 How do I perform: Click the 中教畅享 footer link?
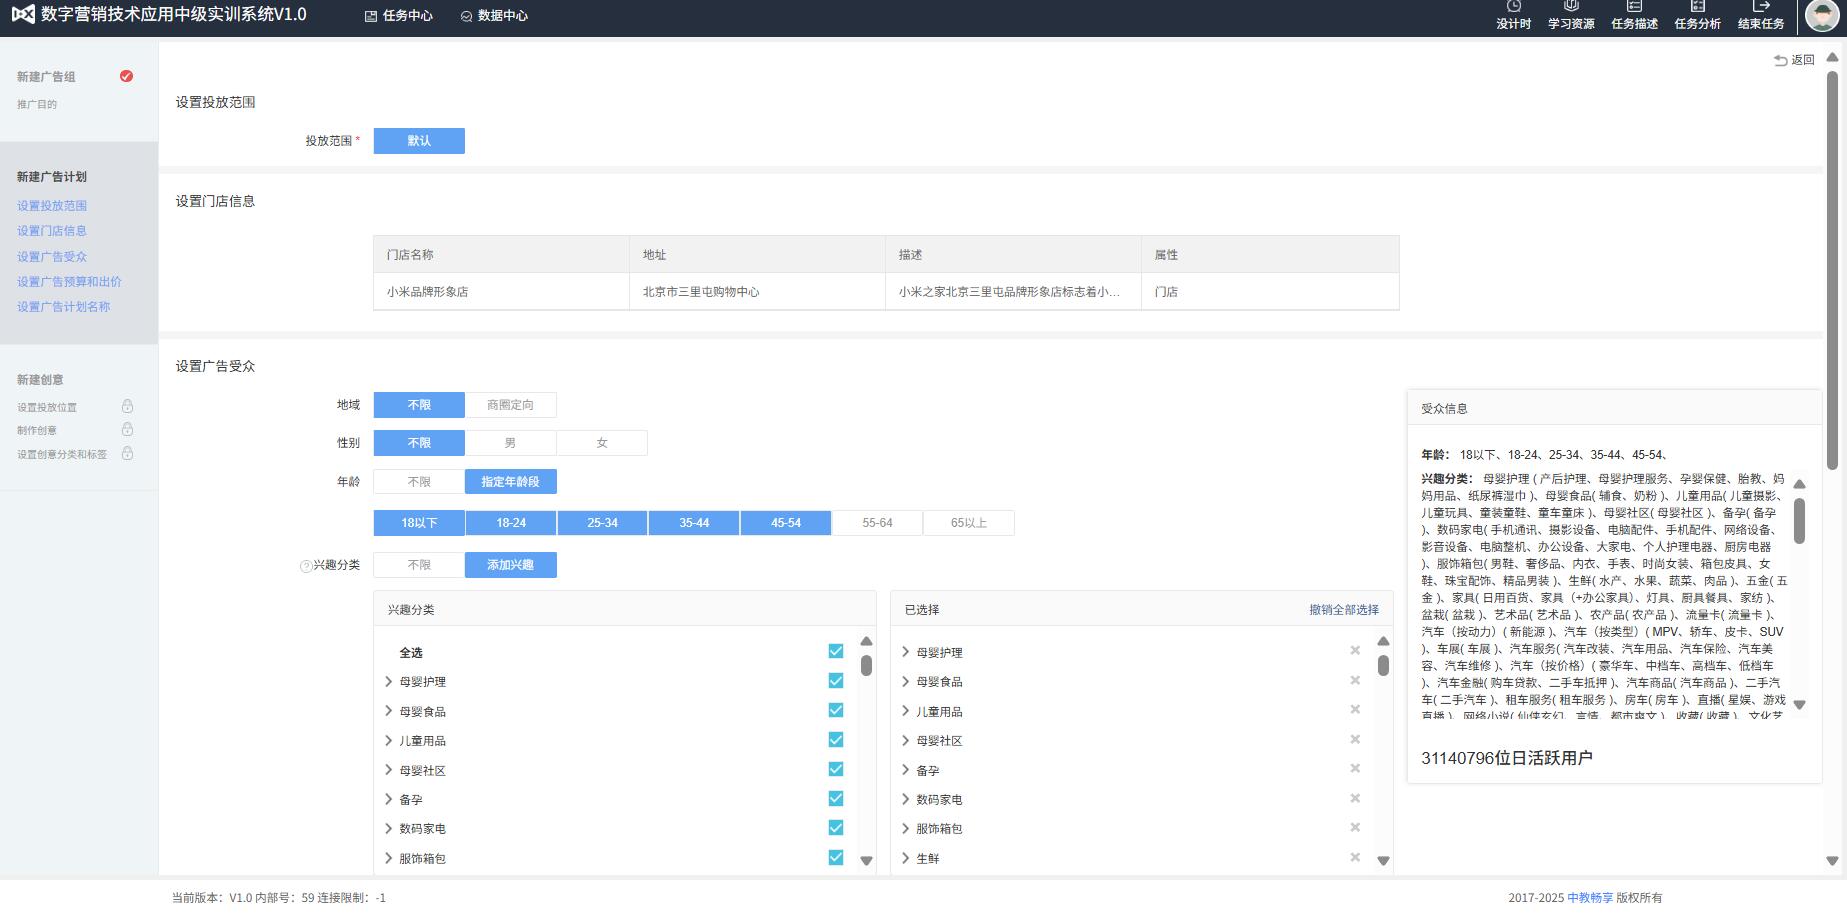click(1590, 898)
